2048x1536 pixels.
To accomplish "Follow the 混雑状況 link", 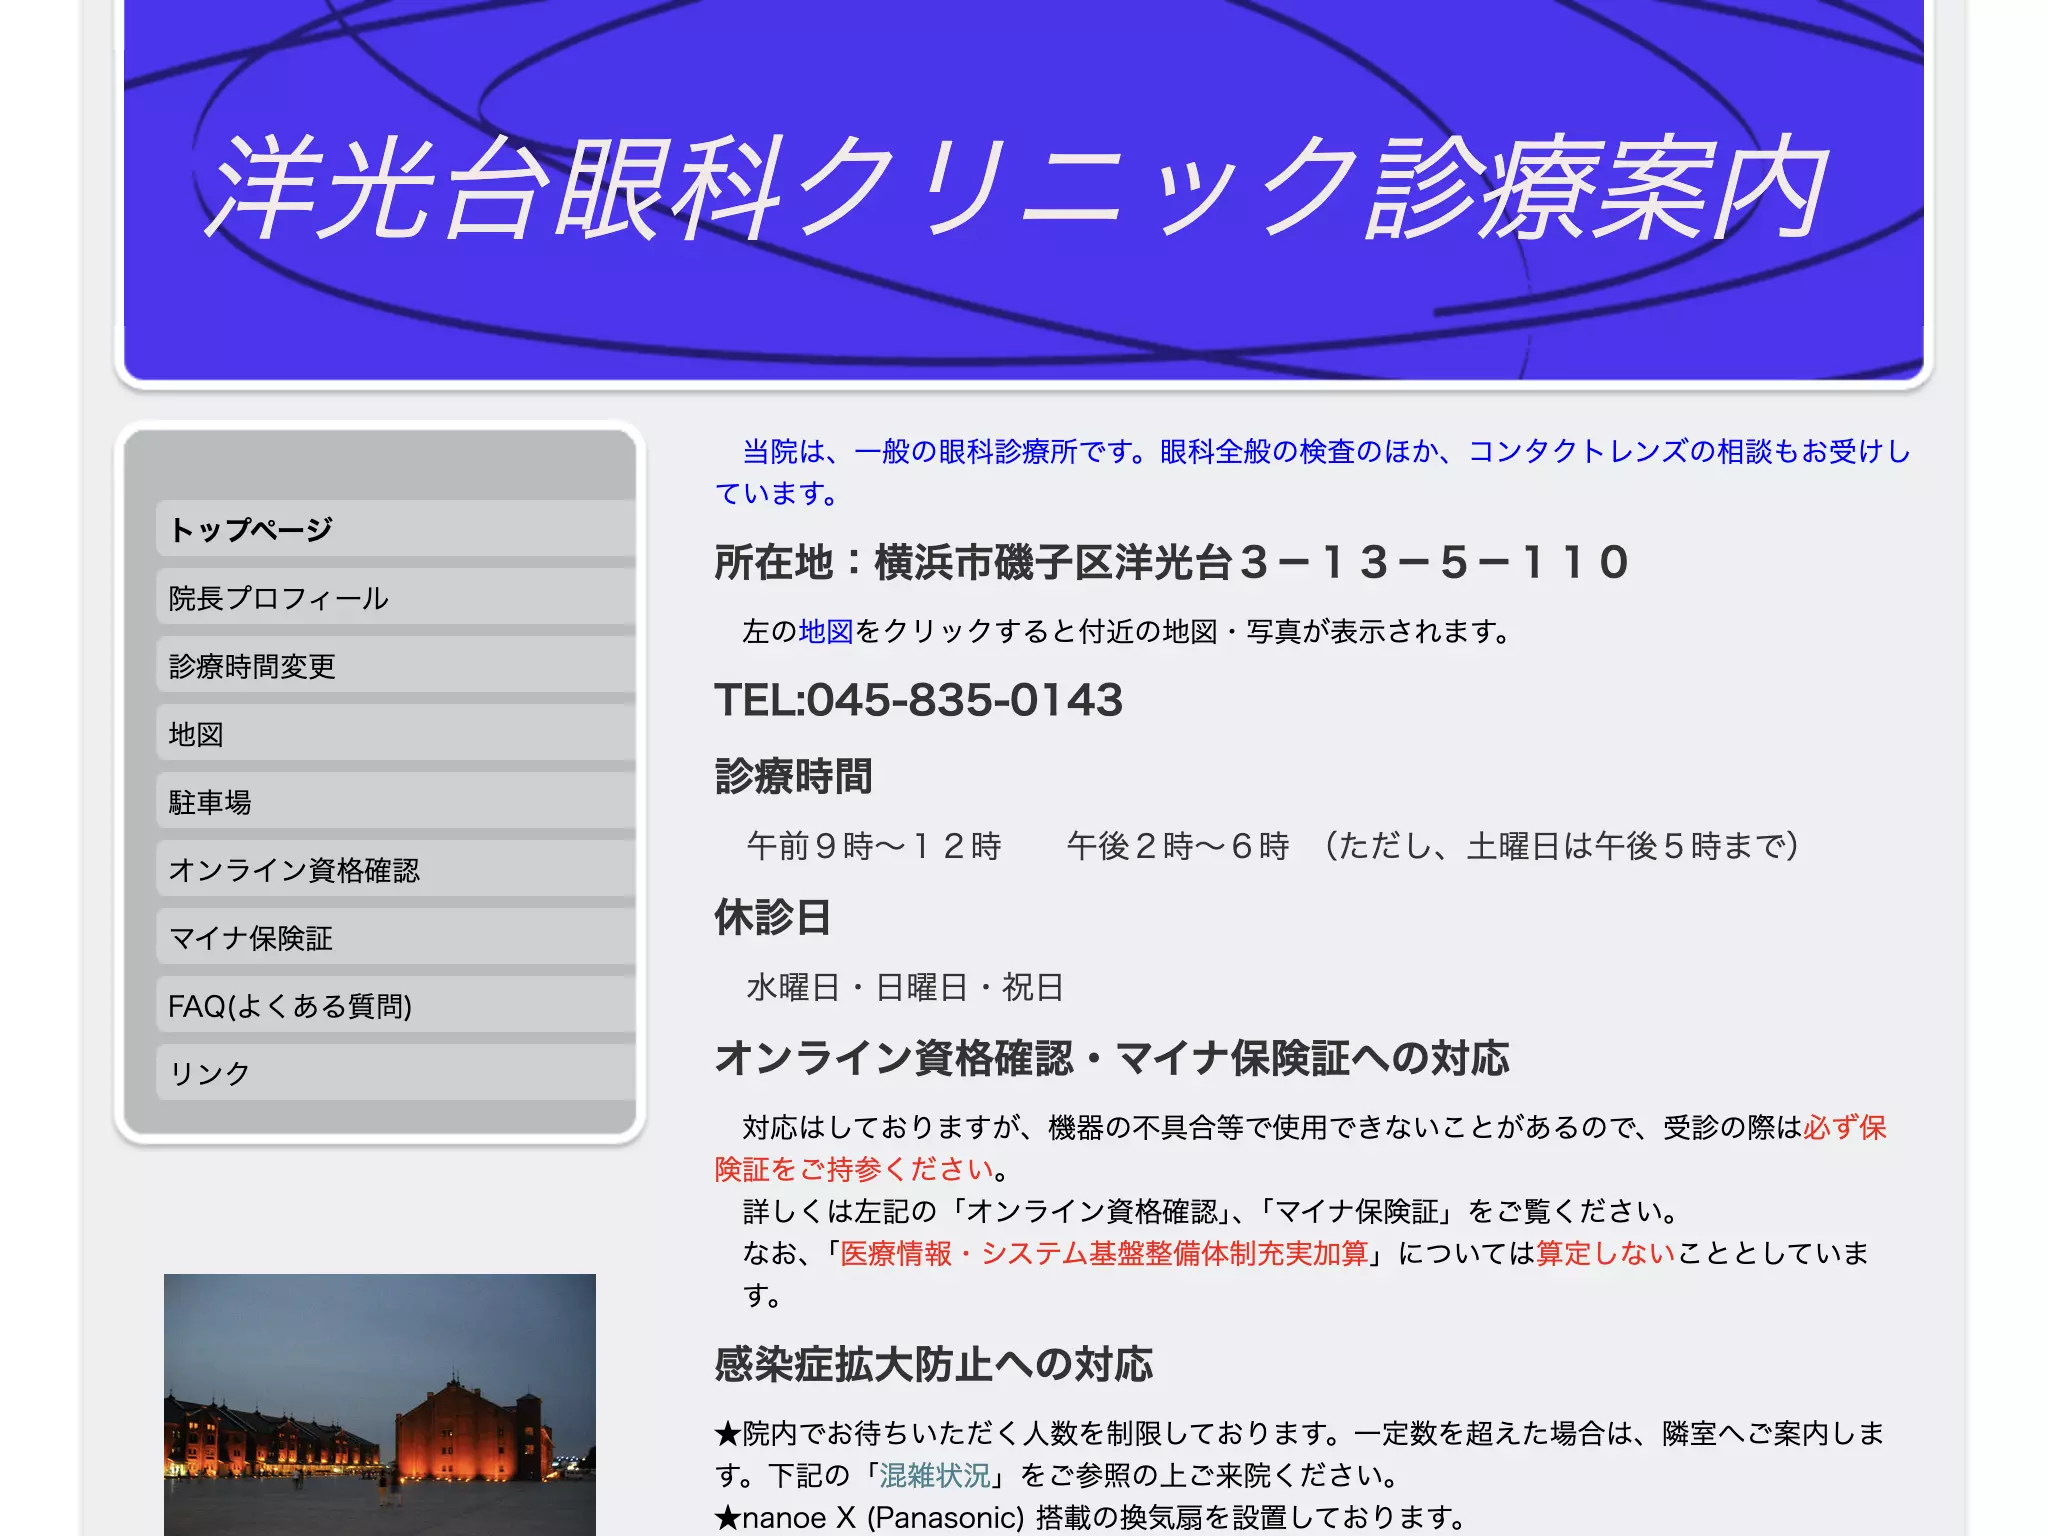I will [935, 1475].
